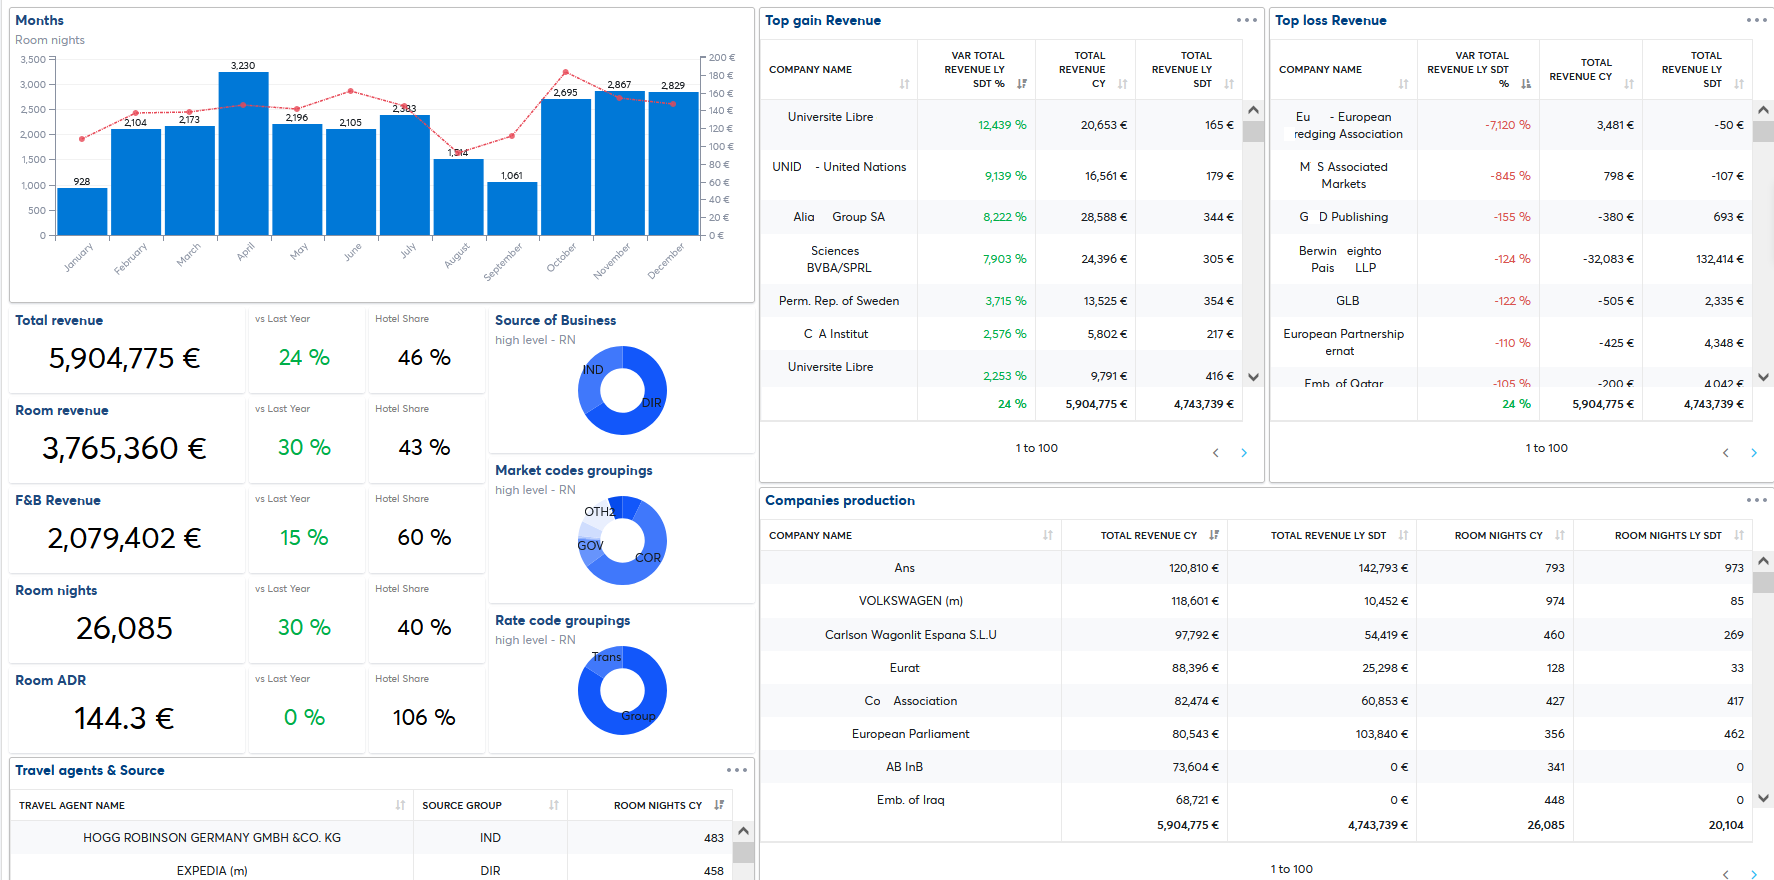Sort Companies production by Total Revenue LY SDT
This screenshot has width=1774, height=880.
[1403, 535]
